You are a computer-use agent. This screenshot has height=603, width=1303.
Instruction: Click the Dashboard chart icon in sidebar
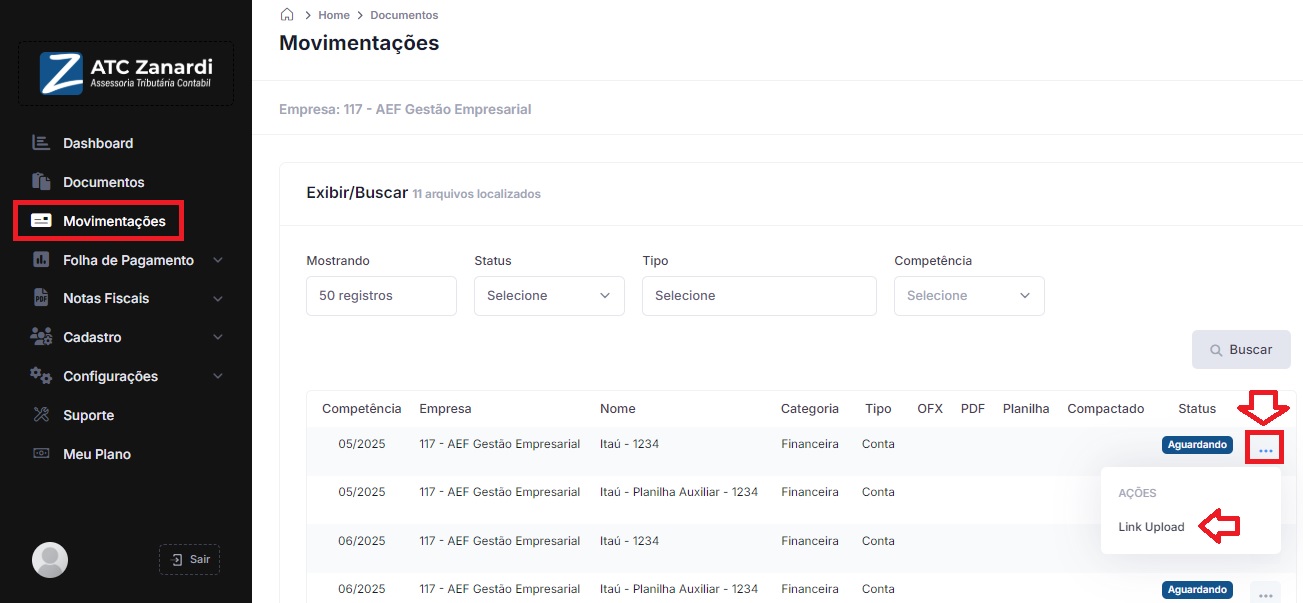coord(41,143)
